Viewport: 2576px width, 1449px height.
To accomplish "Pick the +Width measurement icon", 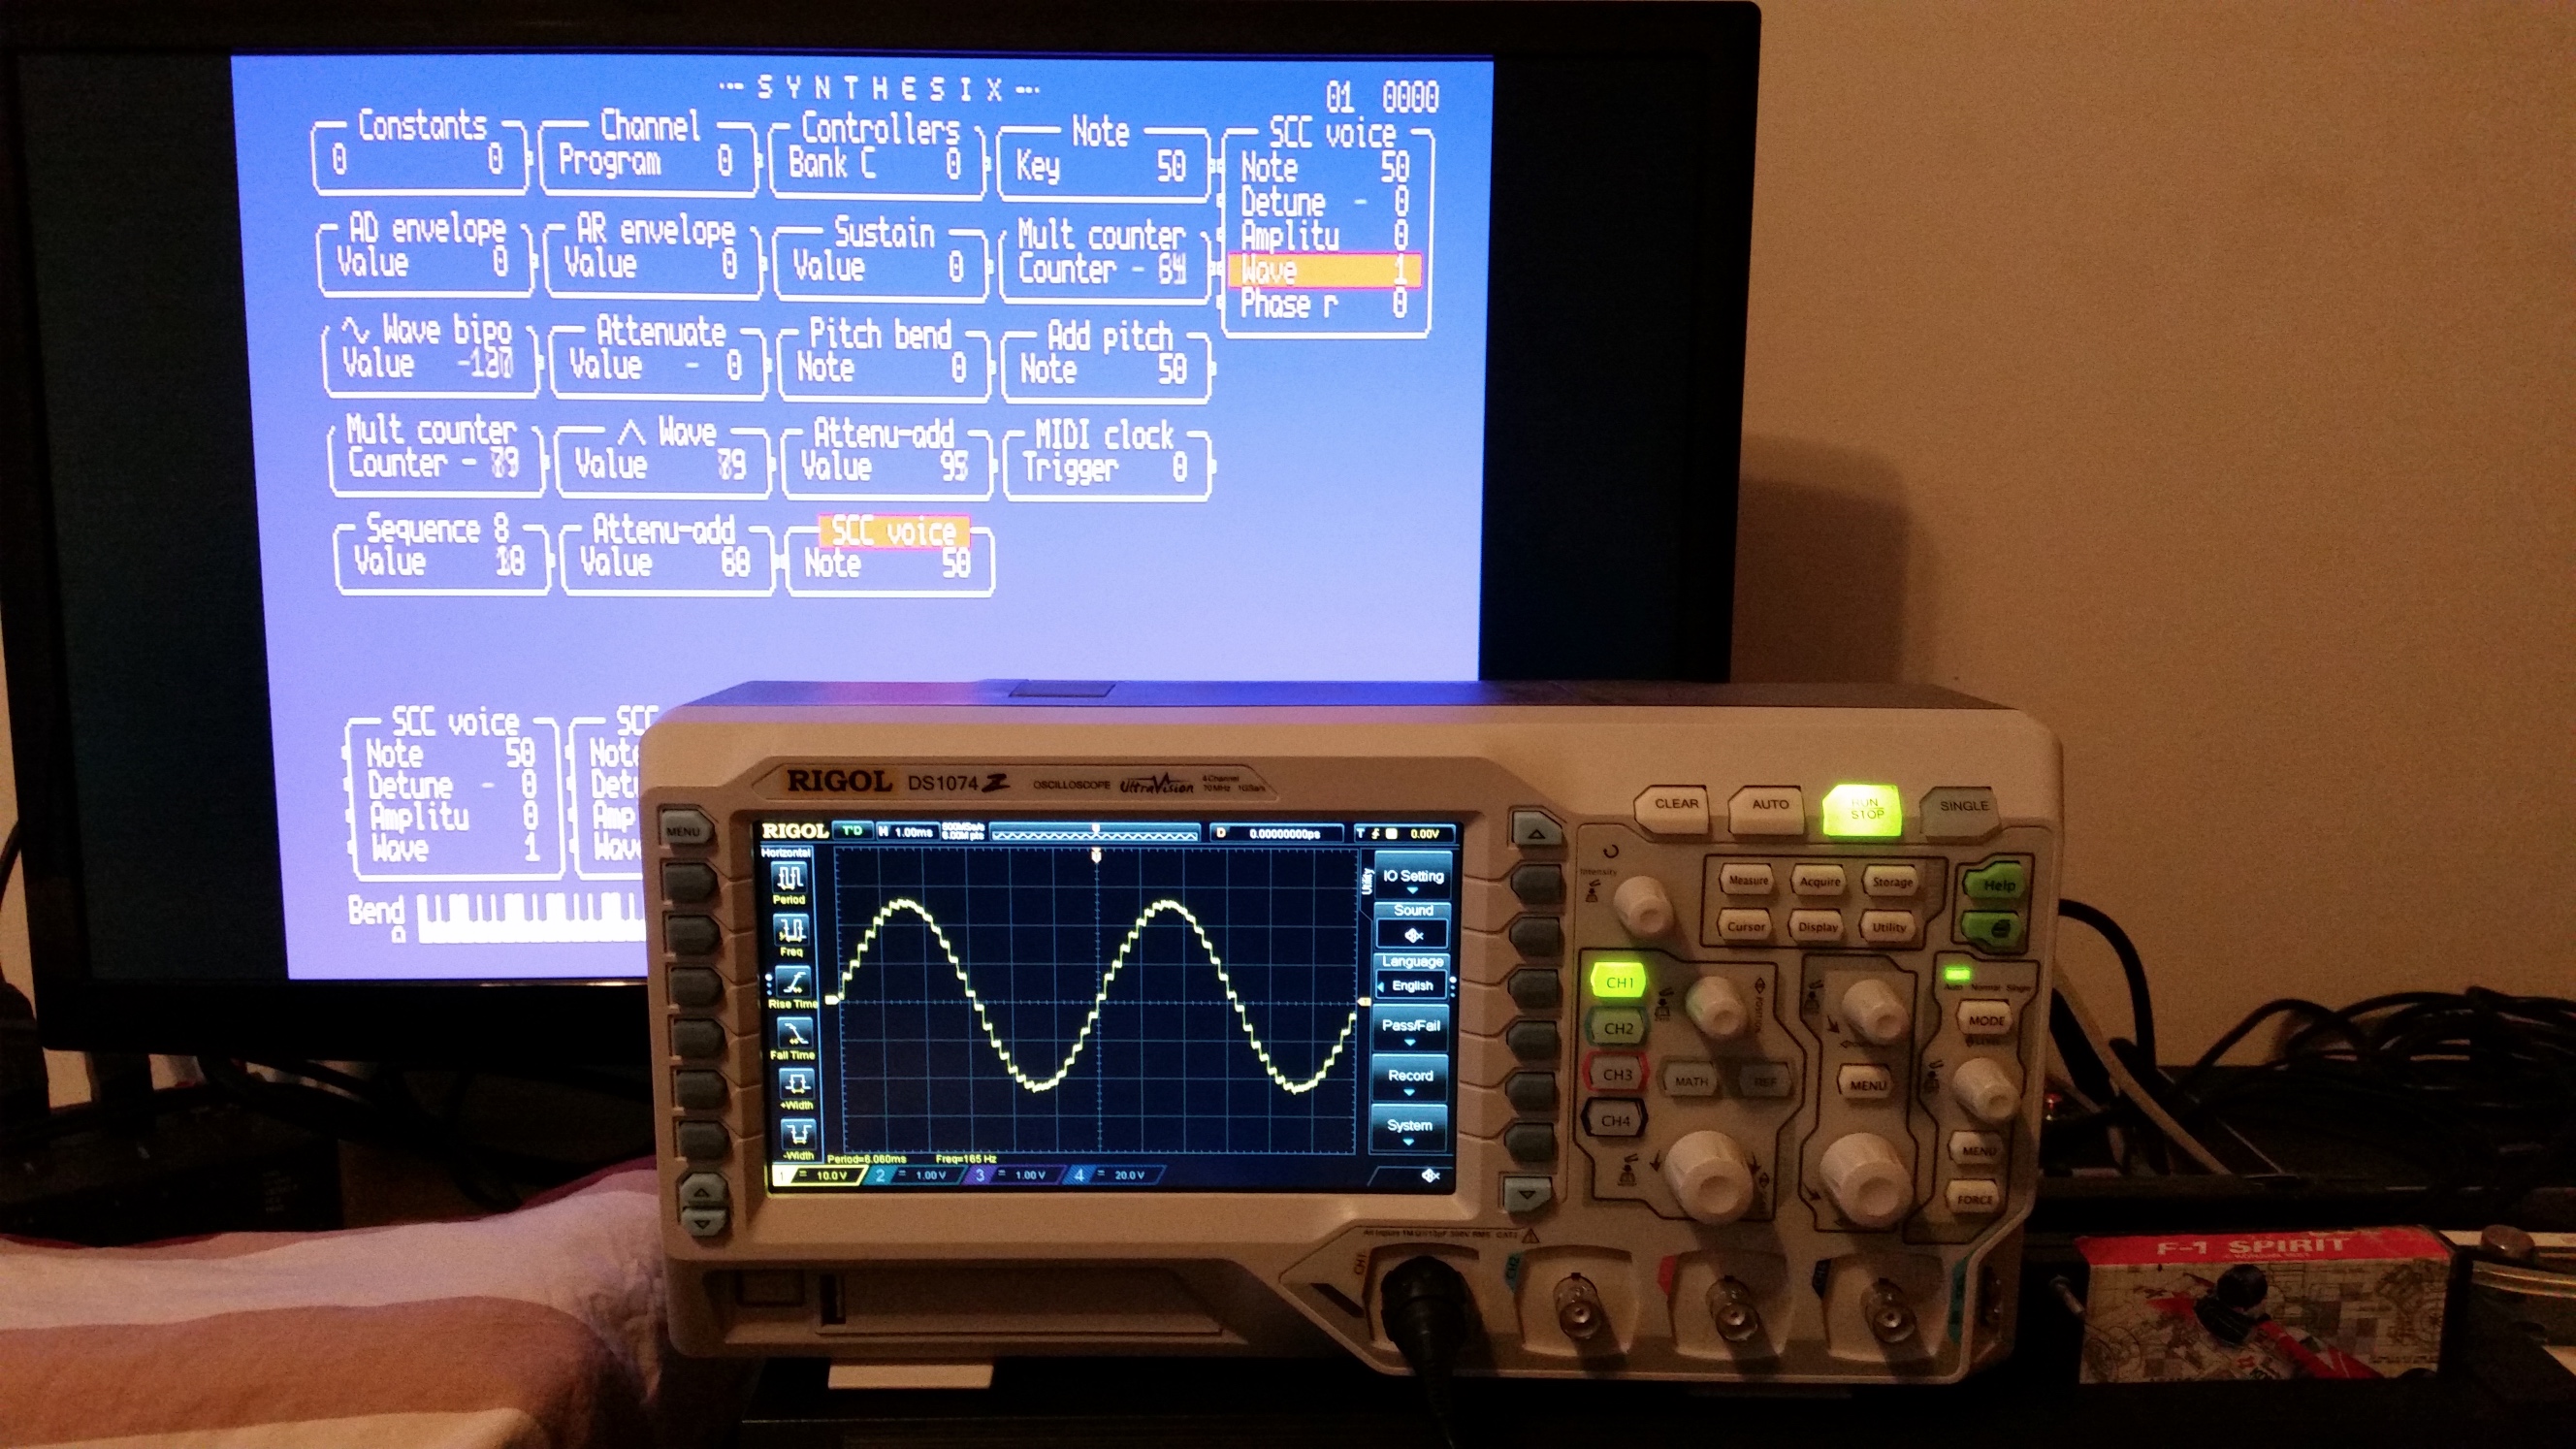I will click(796, 1083).
